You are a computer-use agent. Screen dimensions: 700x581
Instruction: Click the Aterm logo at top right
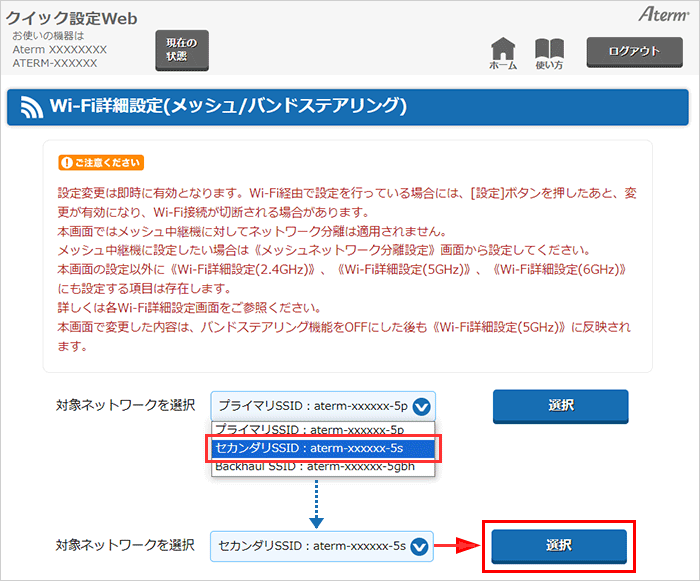click(658, 15)
